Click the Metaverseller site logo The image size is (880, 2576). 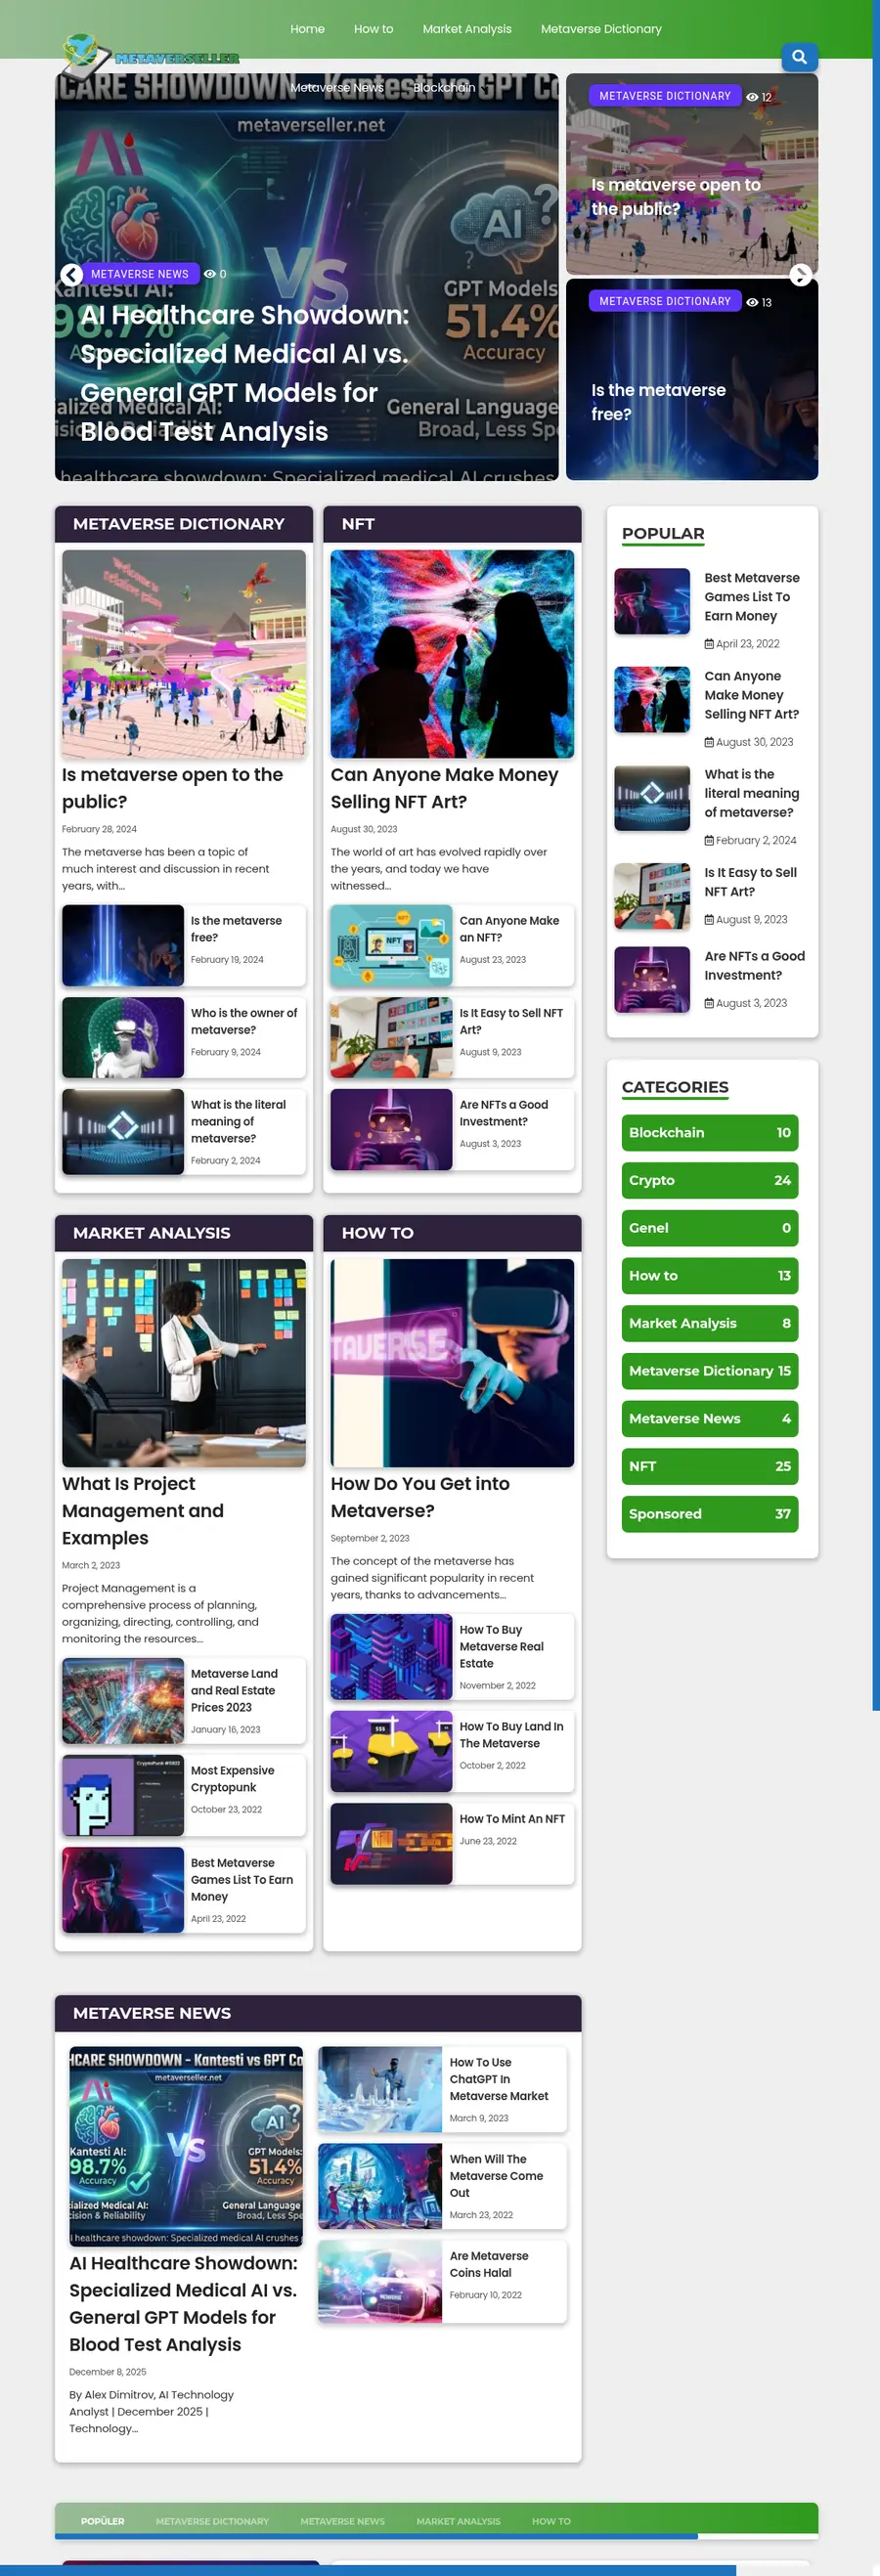click(150, 56)
